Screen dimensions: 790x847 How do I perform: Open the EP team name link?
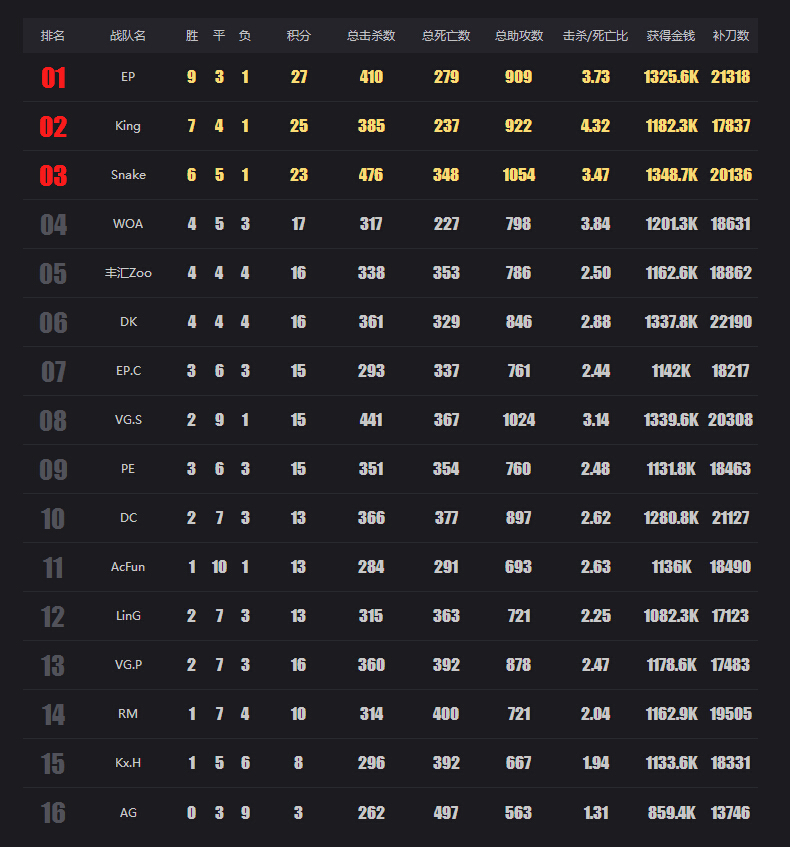tap(128, 77)
